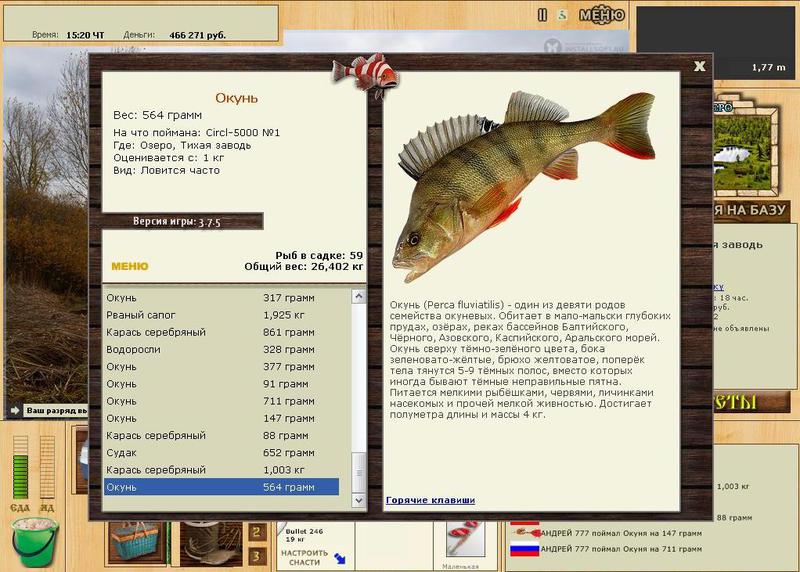This screenshot has height=572, width=800.
Task: Select tackle slot number 3
Action: pyautogui.click(x=257, y=556)
